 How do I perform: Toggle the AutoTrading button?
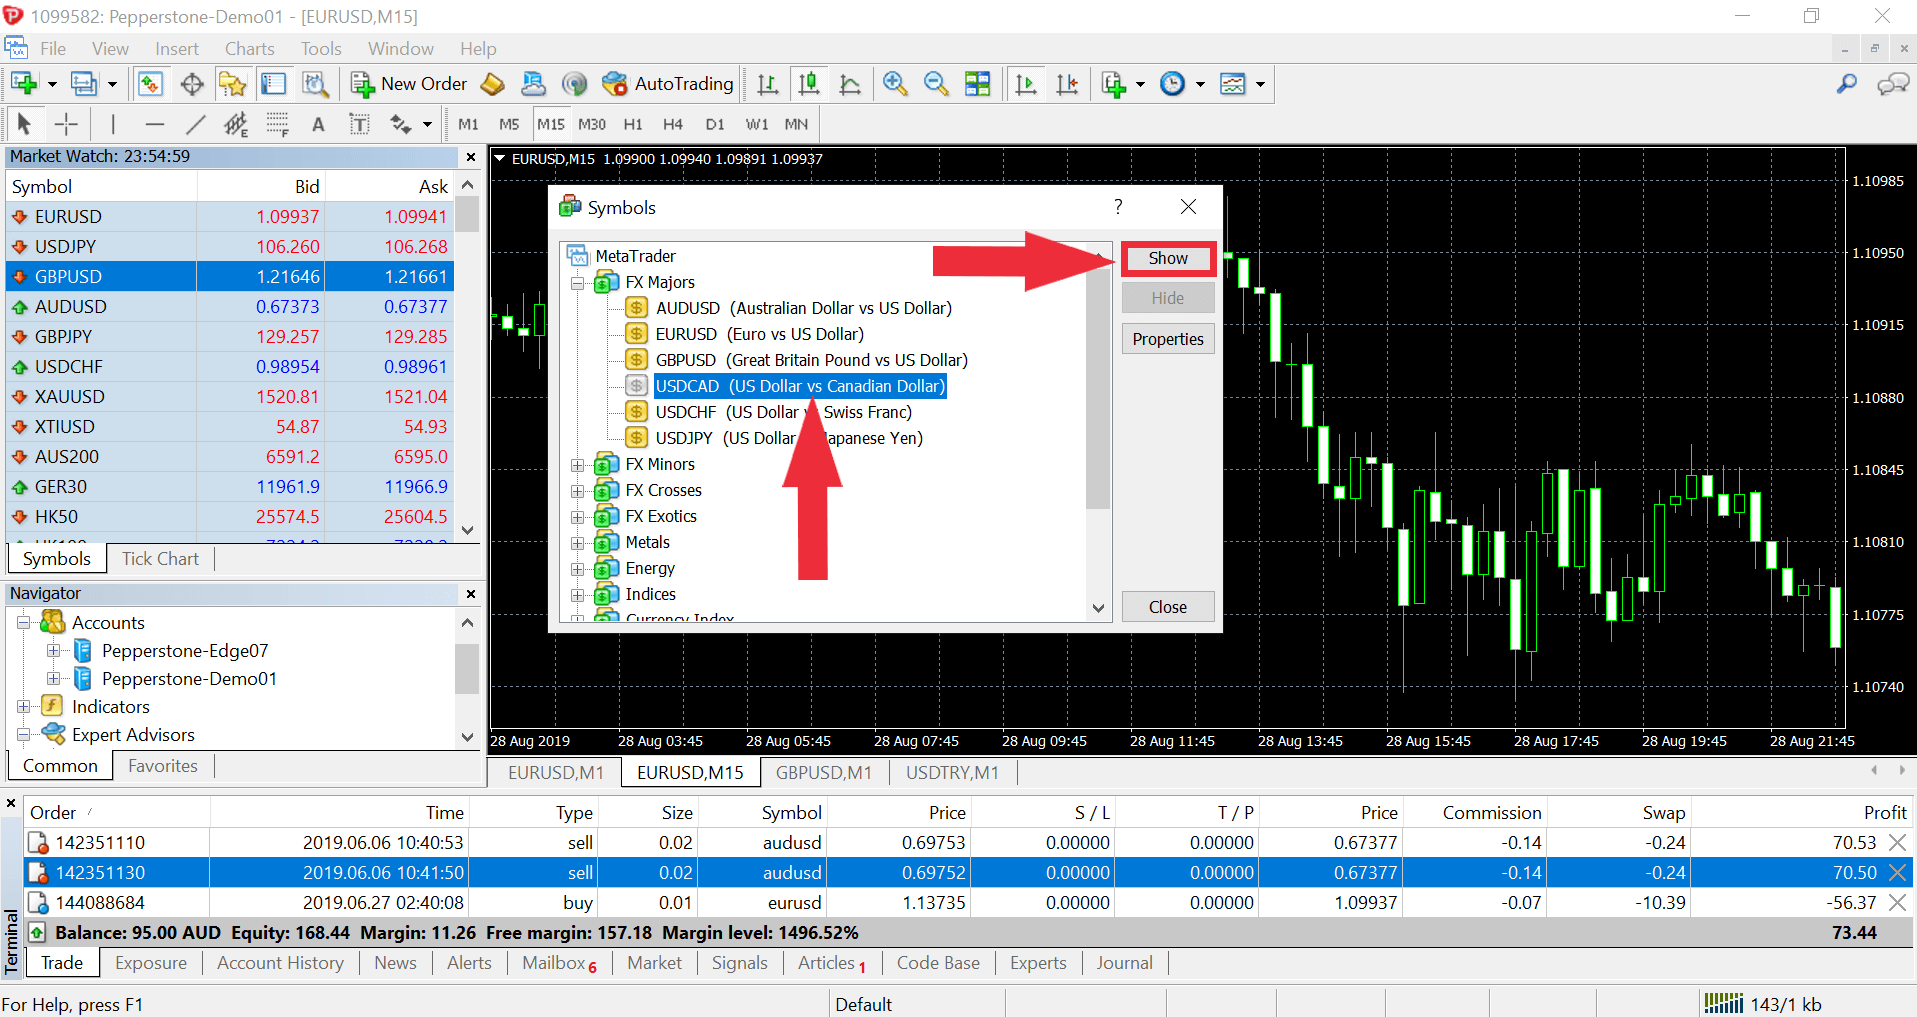[669, 84]
